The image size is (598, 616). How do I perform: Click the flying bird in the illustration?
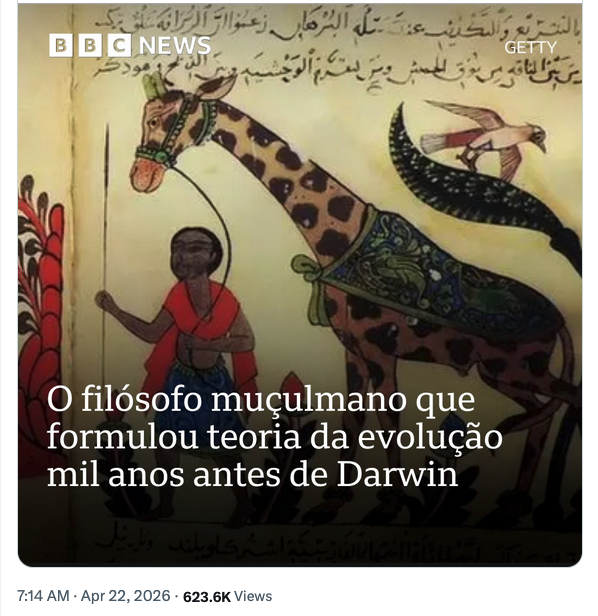(x=484, y=136)
